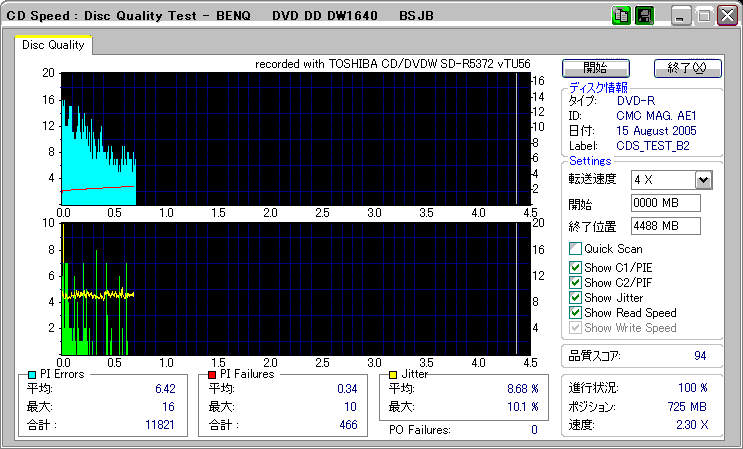Minimize the CD Speed window
743x449 pixels.
click(681, 16)
